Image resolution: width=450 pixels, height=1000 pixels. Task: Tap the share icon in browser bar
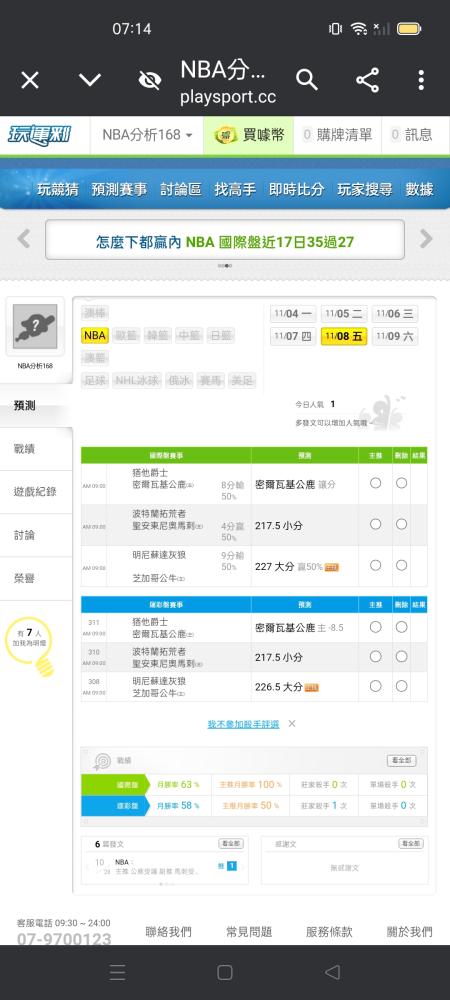click(367, 80)
